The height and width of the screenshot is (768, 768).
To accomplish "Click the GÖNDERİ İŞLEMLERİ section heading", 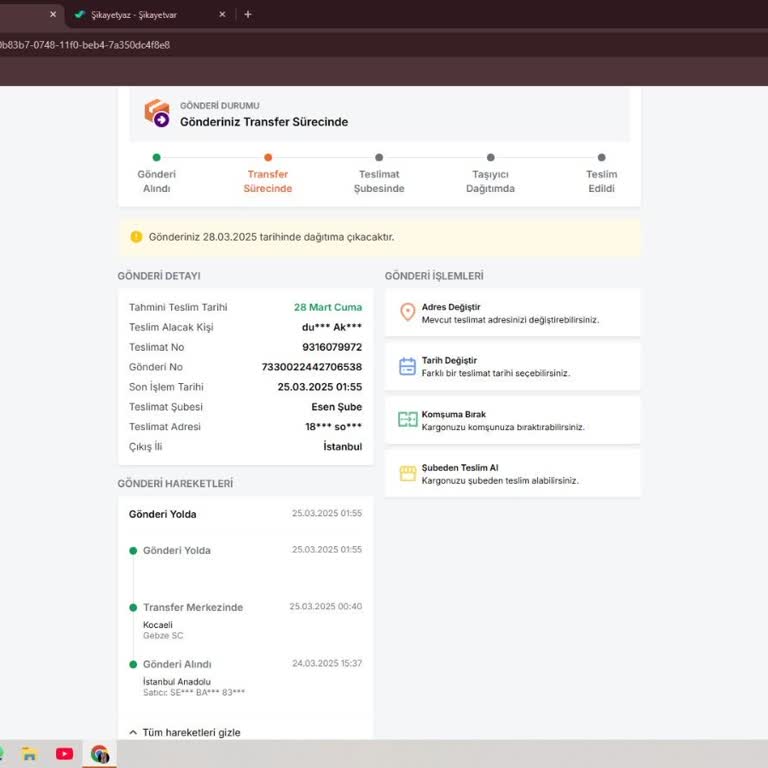I will coord(434,276).
